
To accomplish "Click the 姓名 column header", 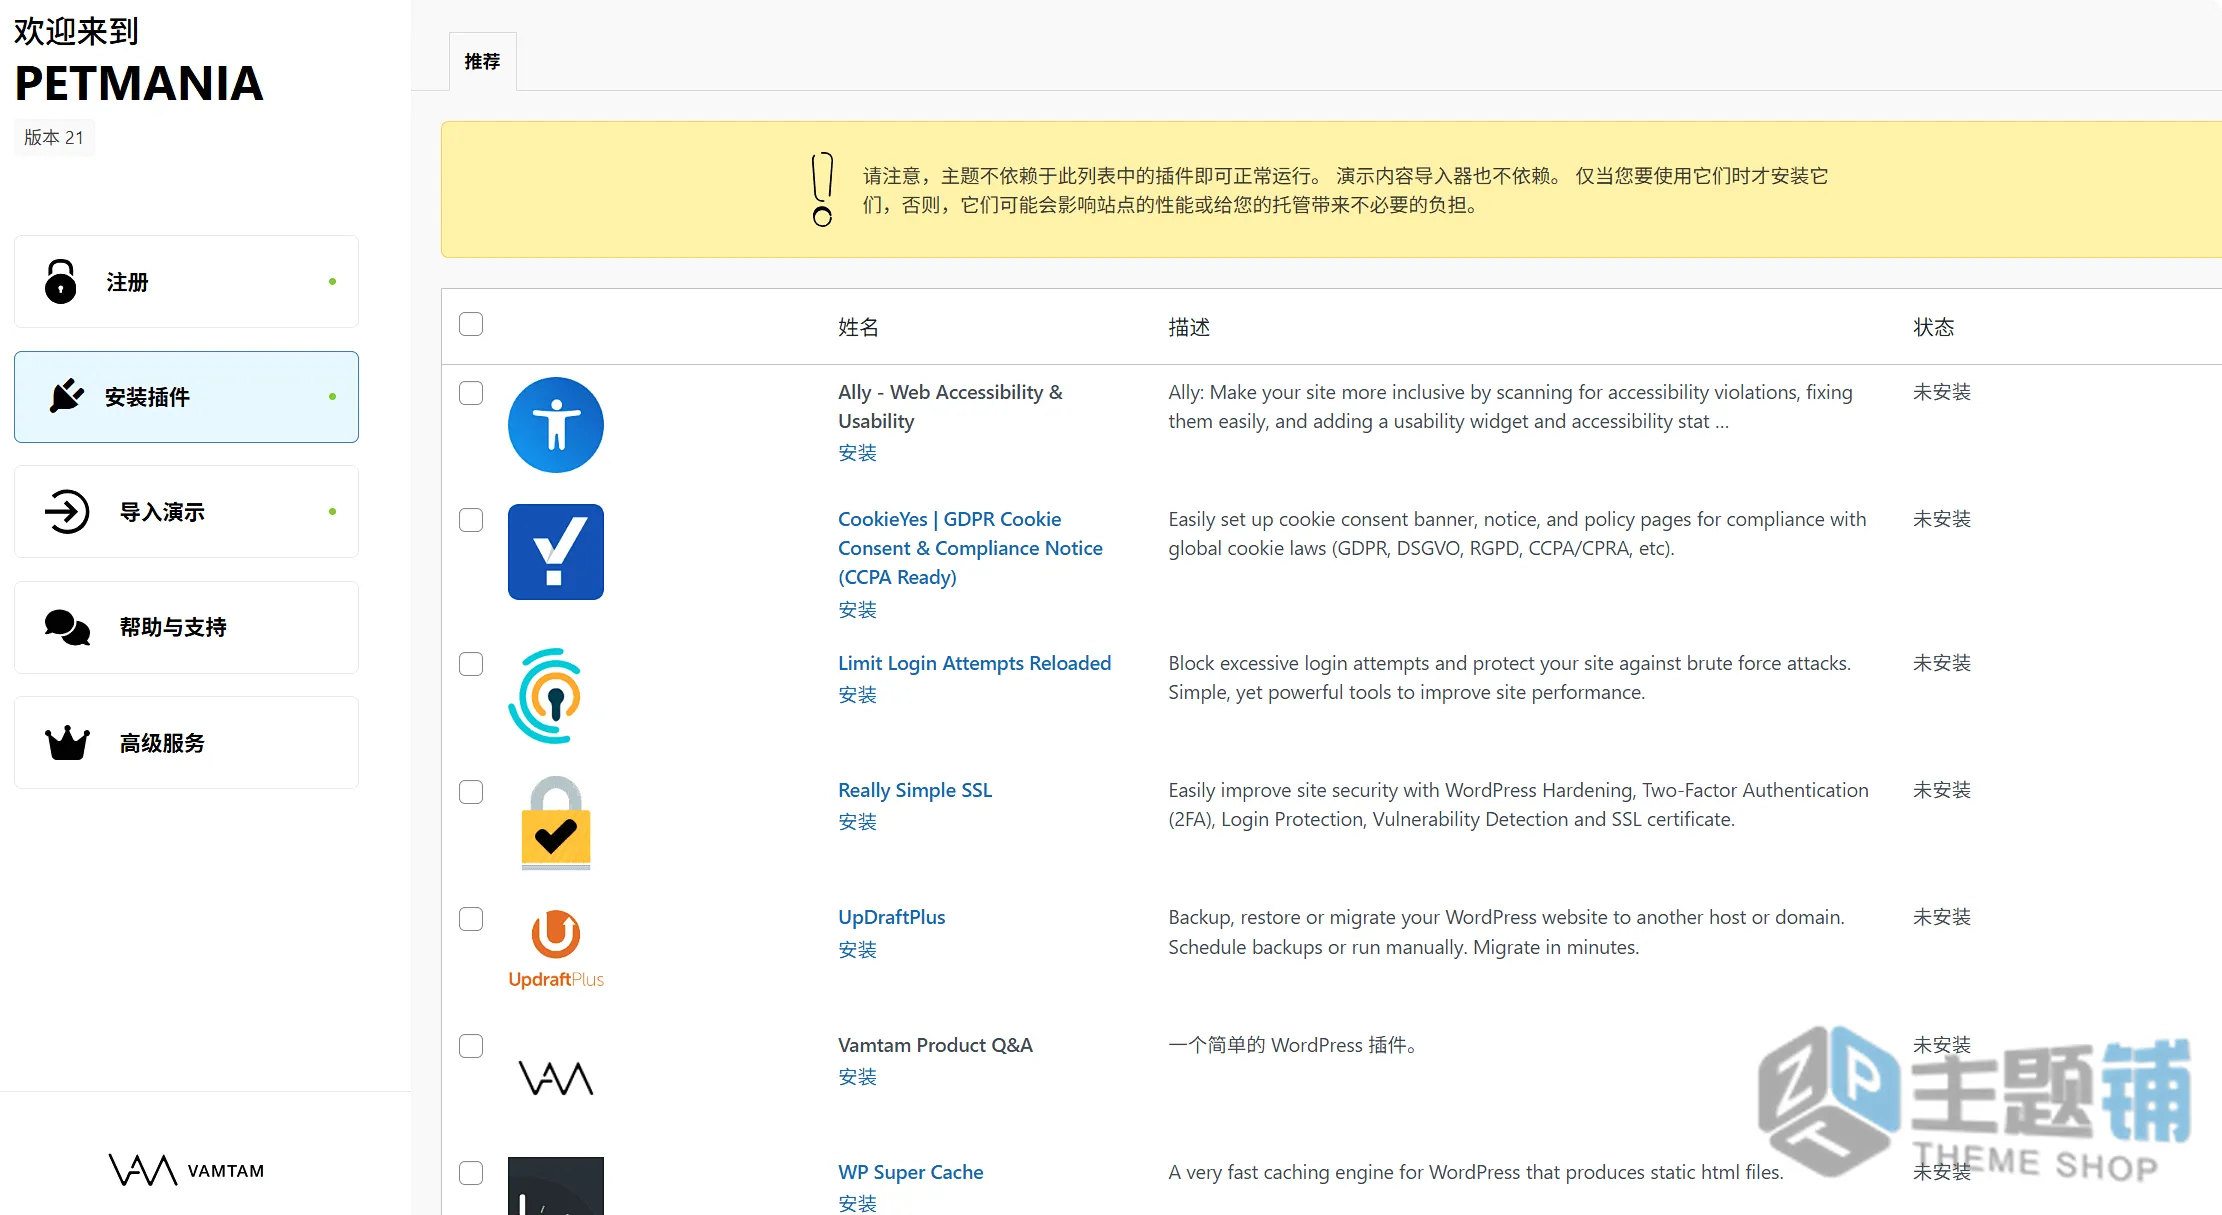I will coord(858,327).
